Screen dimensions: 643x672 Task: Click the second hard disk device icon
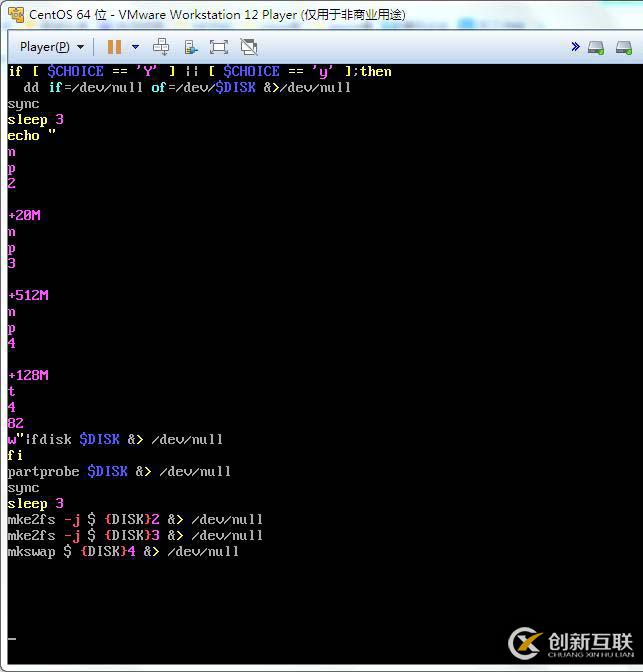coord(624,47)
